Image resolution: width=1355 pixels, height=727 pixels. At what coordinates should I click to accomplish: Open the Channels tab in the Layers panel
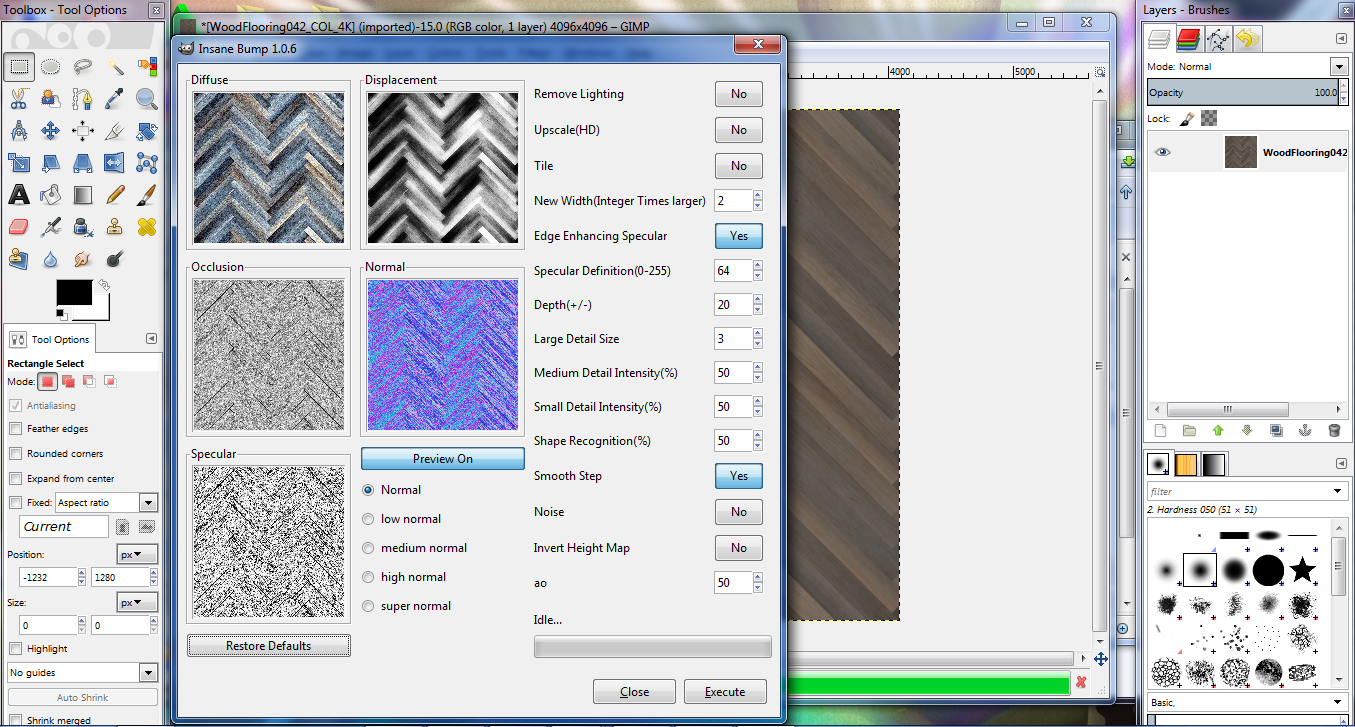click(x=1188, y=38)
